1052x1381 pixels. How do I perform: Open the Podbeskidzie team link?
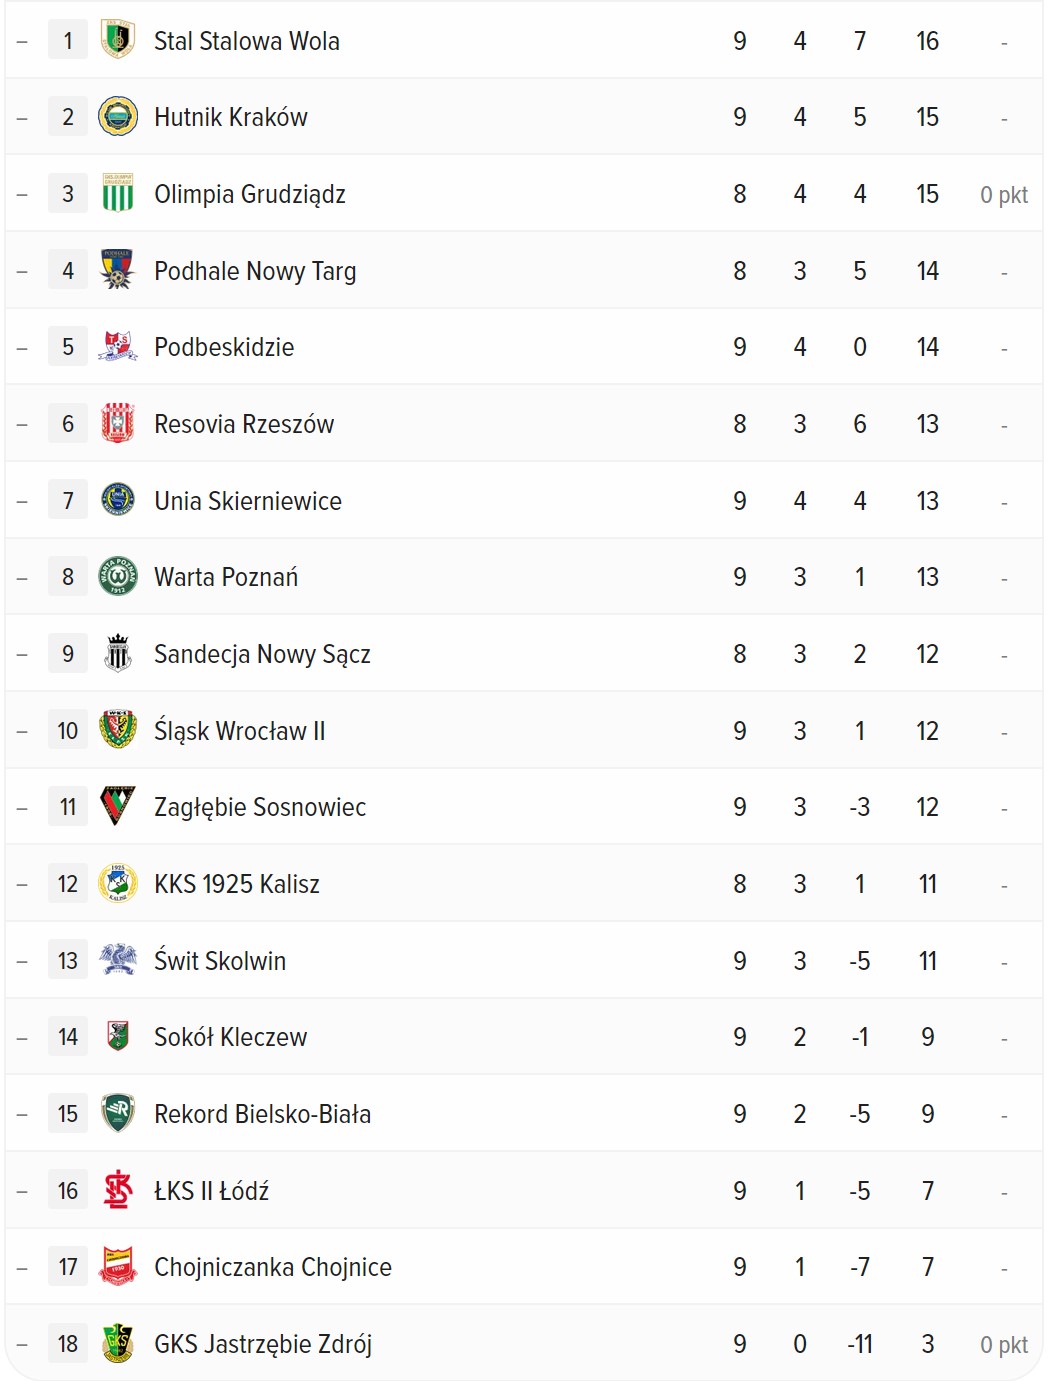(x=224, y=347)
